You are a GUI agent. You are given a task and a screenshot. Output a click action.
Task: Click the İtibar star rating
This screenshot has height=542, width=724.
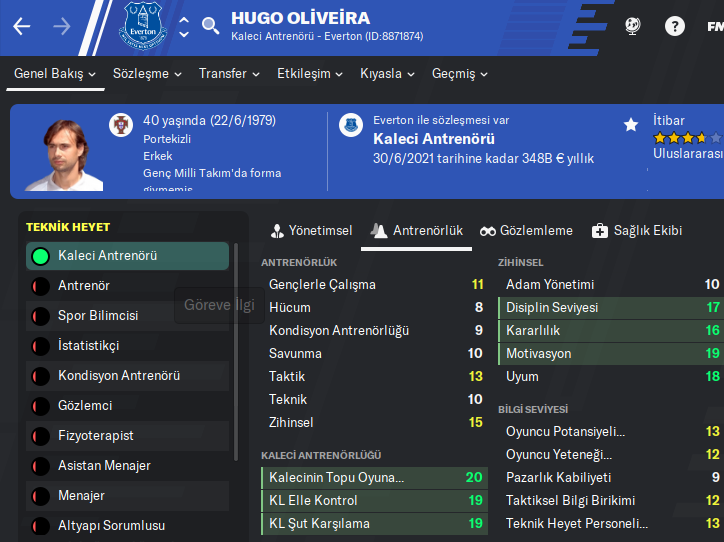(687, 138)
